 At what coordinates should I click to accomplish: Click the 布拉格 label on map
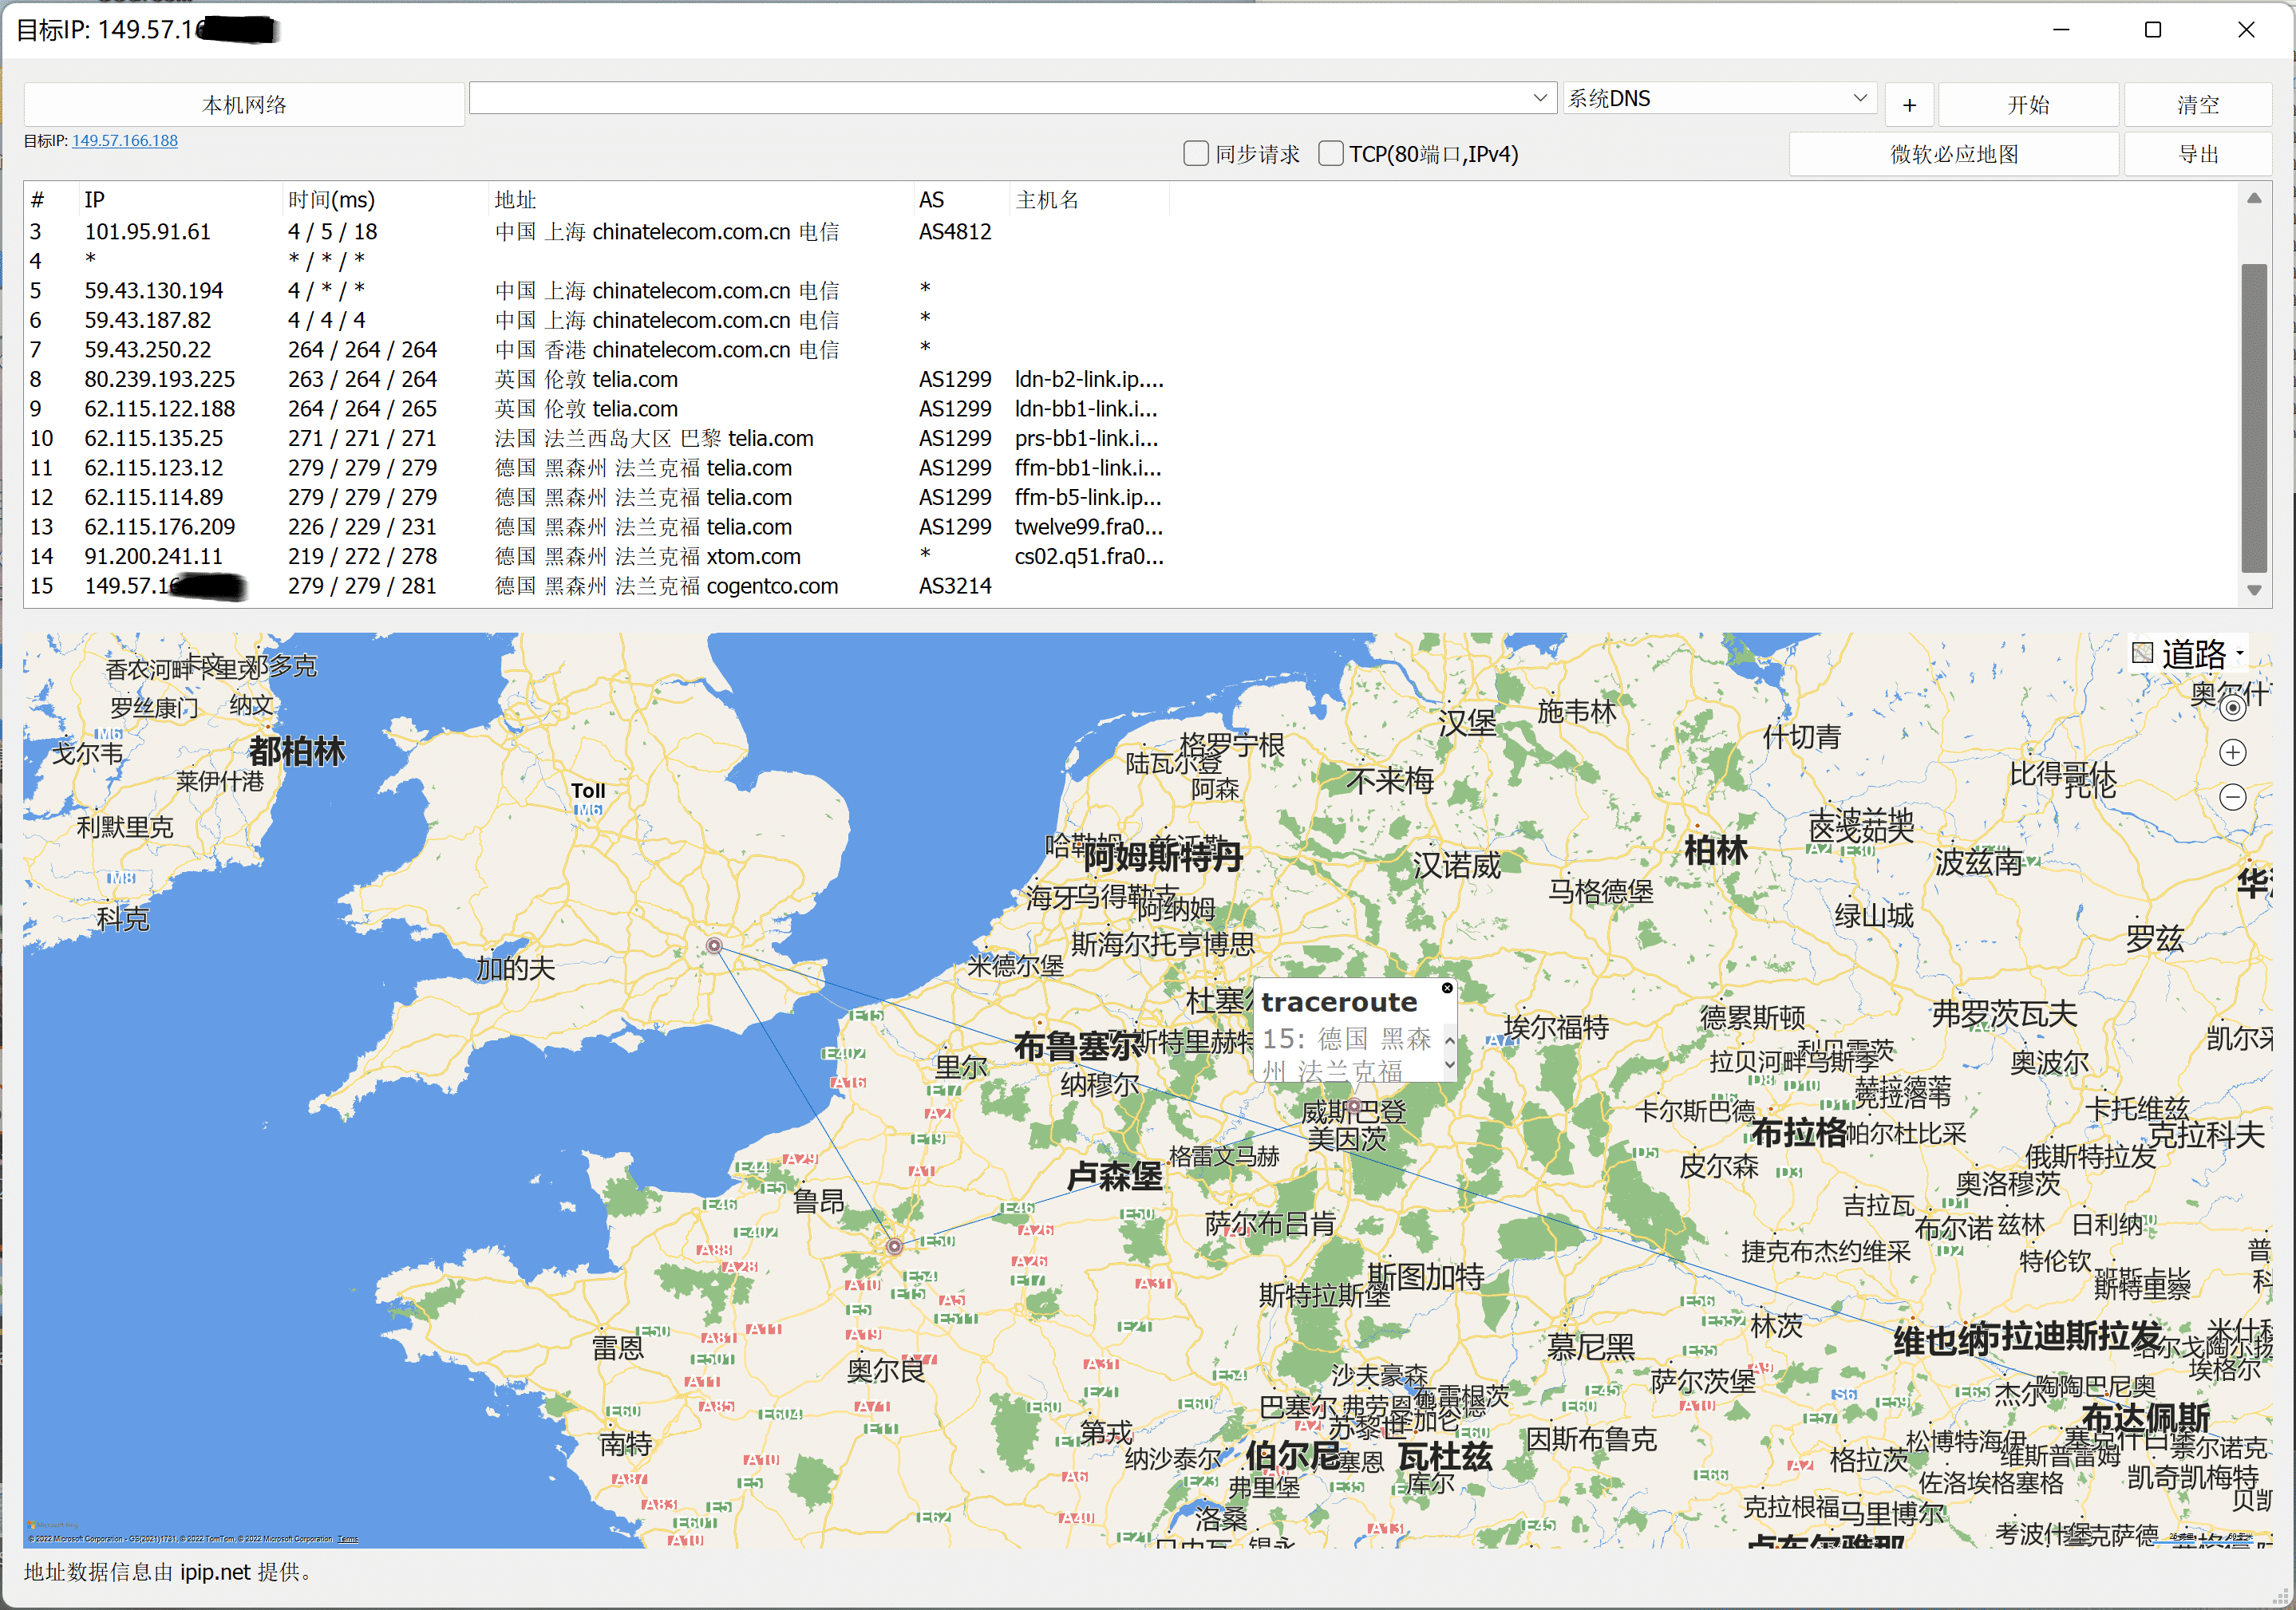[1798, 1132]
